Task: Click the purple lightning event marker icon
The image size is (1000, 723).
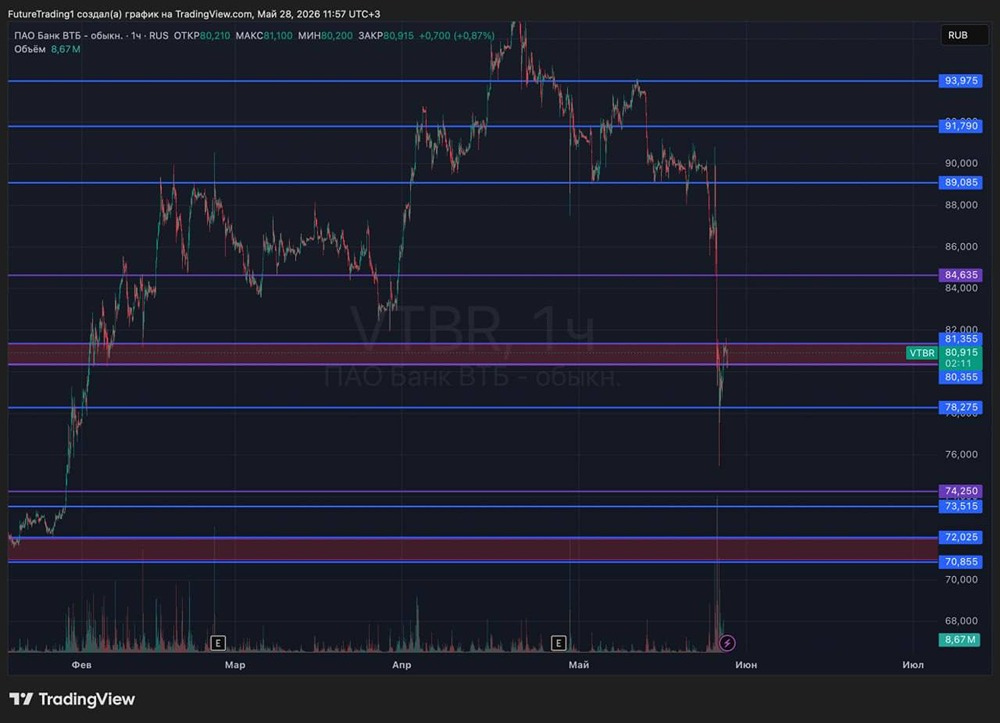Action: point(727,643)
